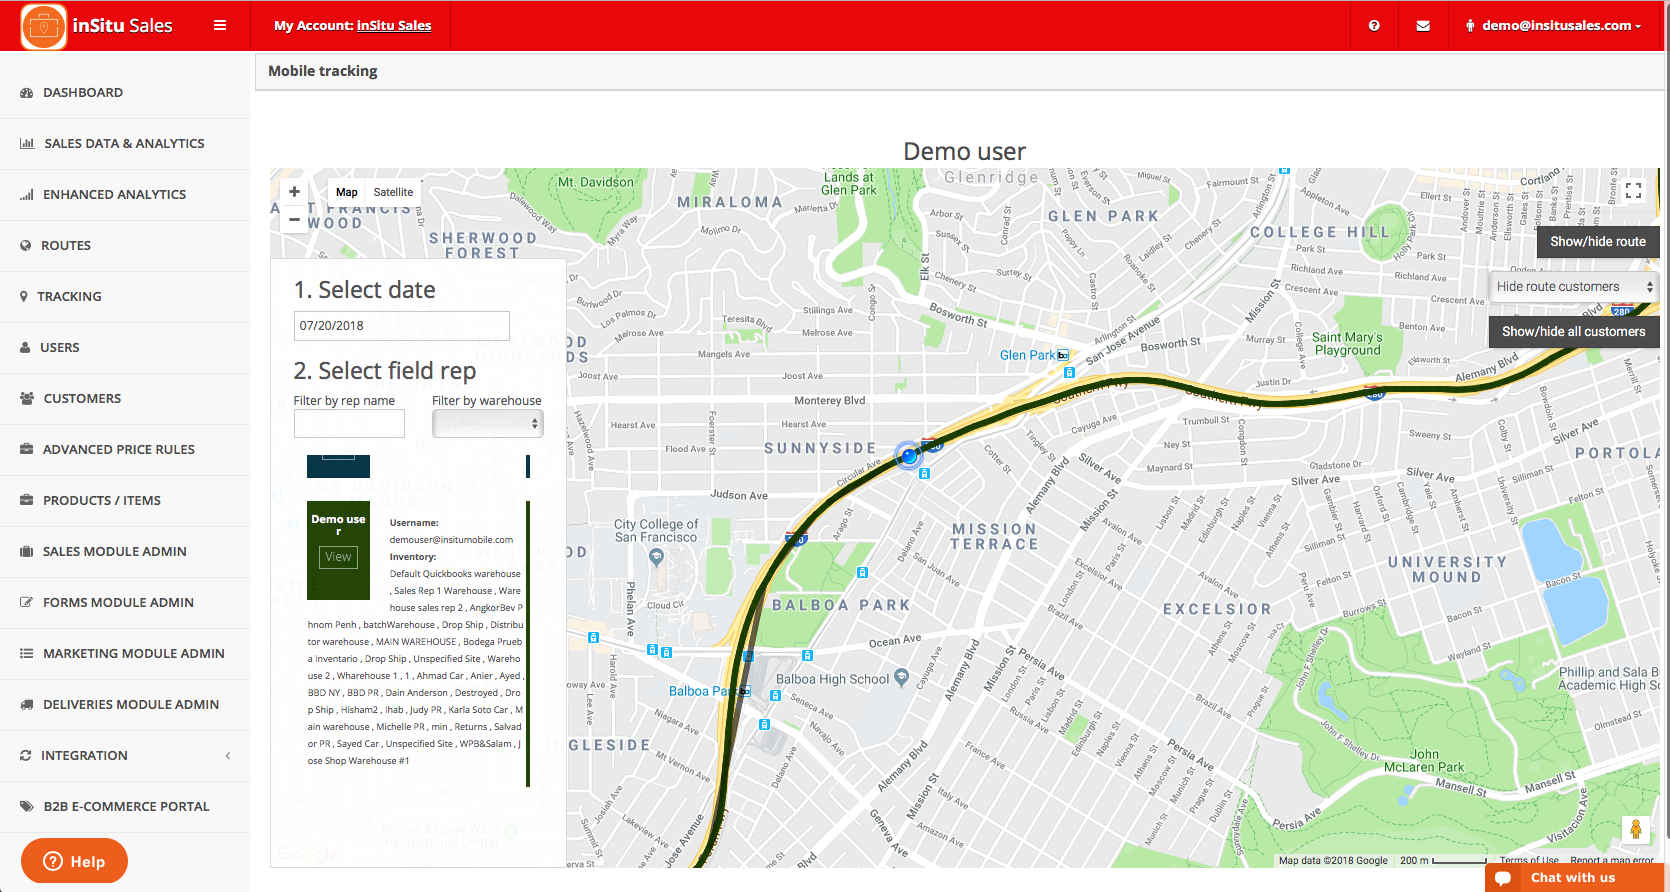This screenshot has height=892, width=1670.
Task: Open the inSitu Sales account link
Action: click(394, 26)
